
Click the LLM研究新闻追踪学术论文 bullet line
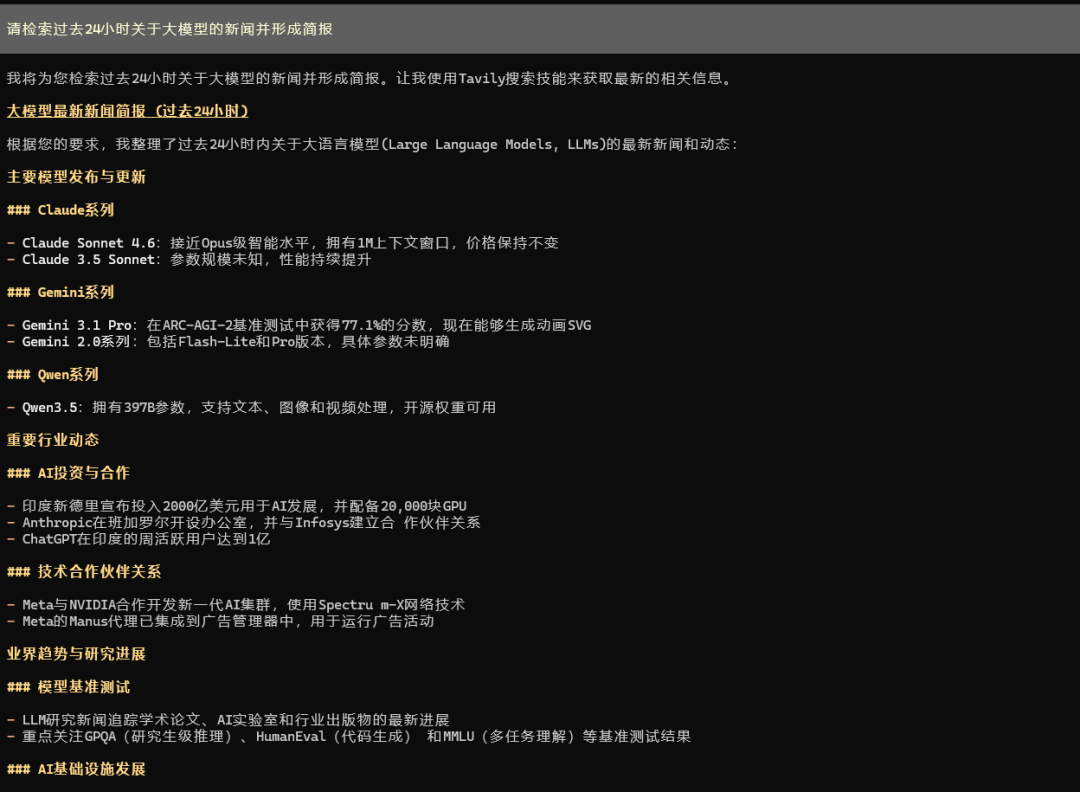pyautogui.click(x=228, y=720)
